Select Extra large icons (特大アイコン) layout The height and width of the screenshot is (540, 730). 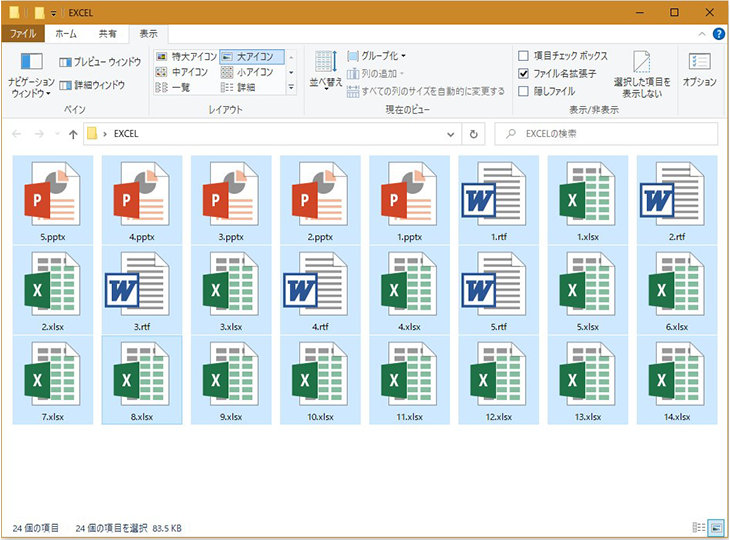(x=186, y=57)
